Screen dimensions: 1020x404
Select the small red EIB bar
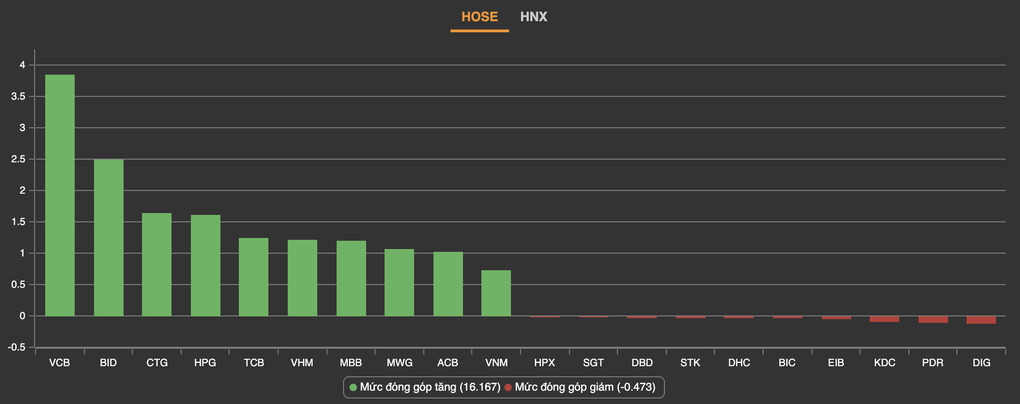point(836,318)
